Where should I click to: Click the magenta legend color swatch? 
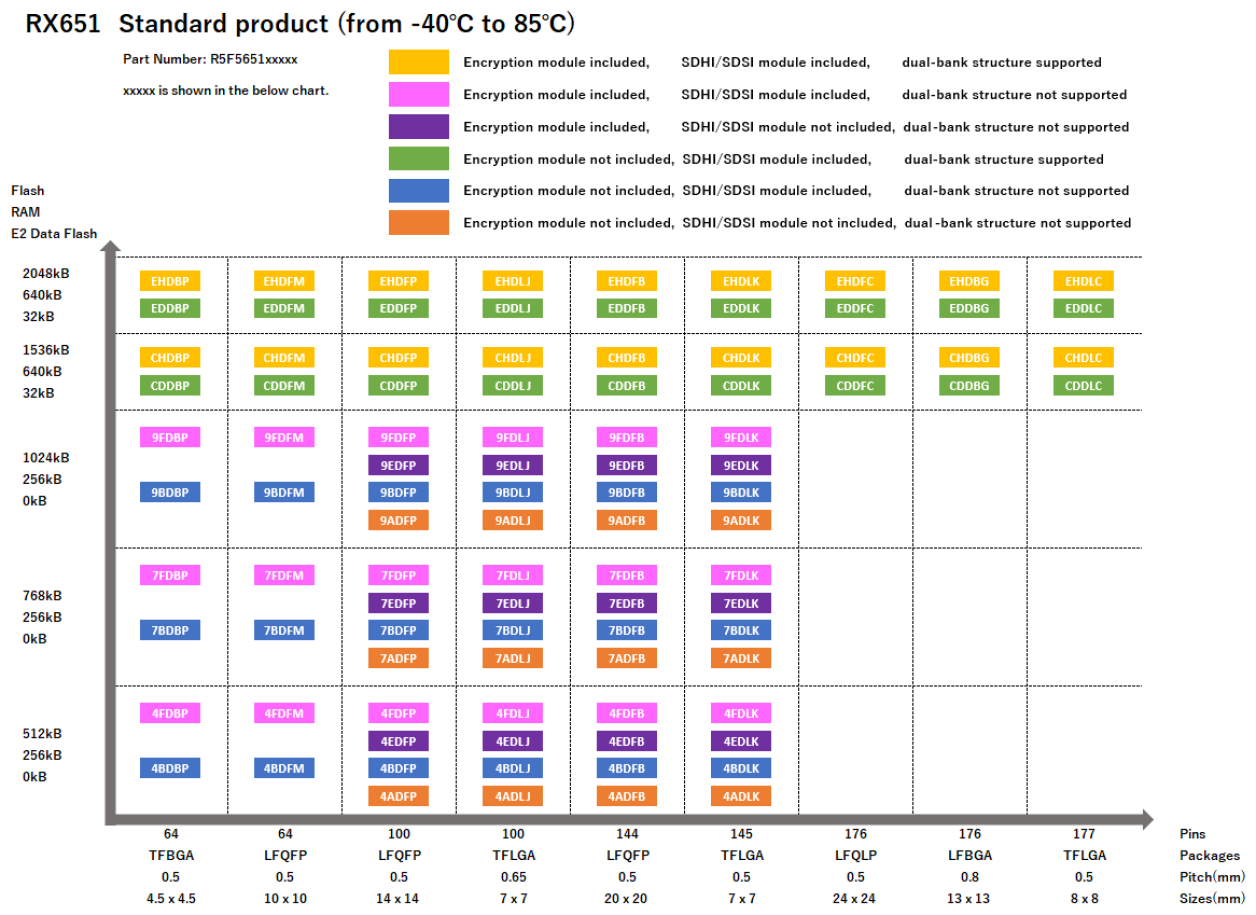418,94
